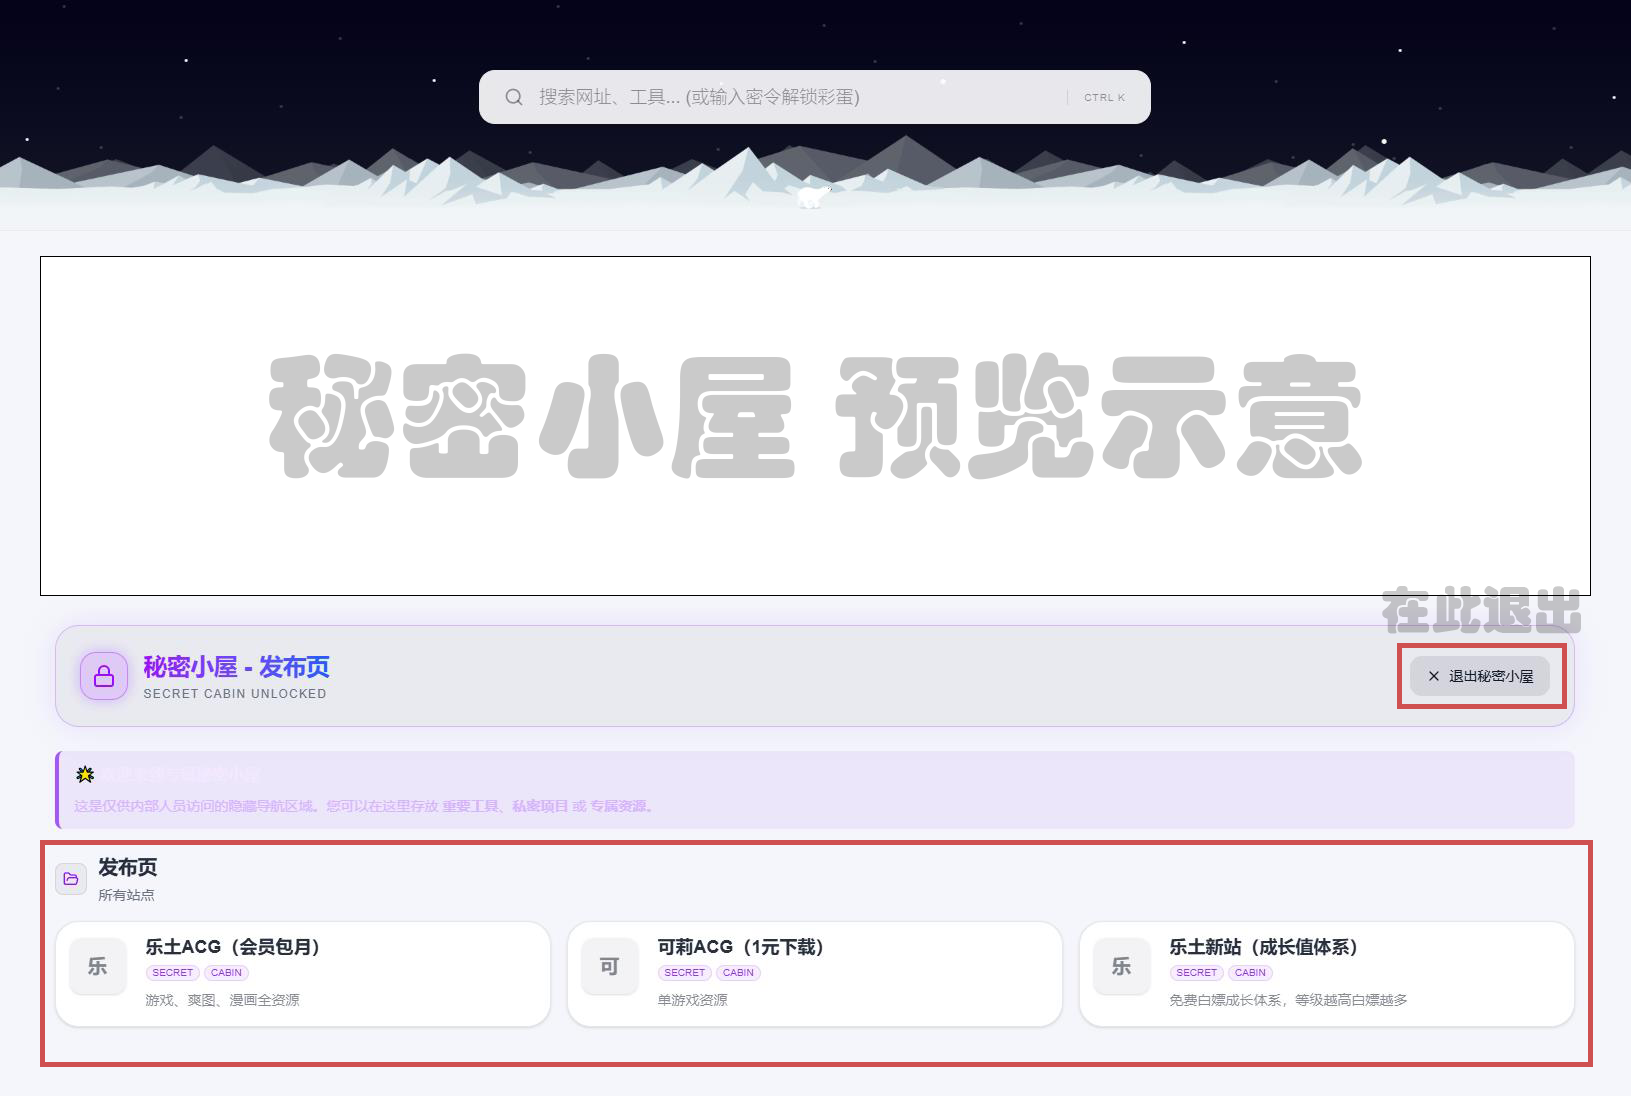Viewport: 1631px width, 1096px height.
Task: Click the X icon inside 退出秘密小屋 button
Action: pyautogui.click(x=1431, y=675)
